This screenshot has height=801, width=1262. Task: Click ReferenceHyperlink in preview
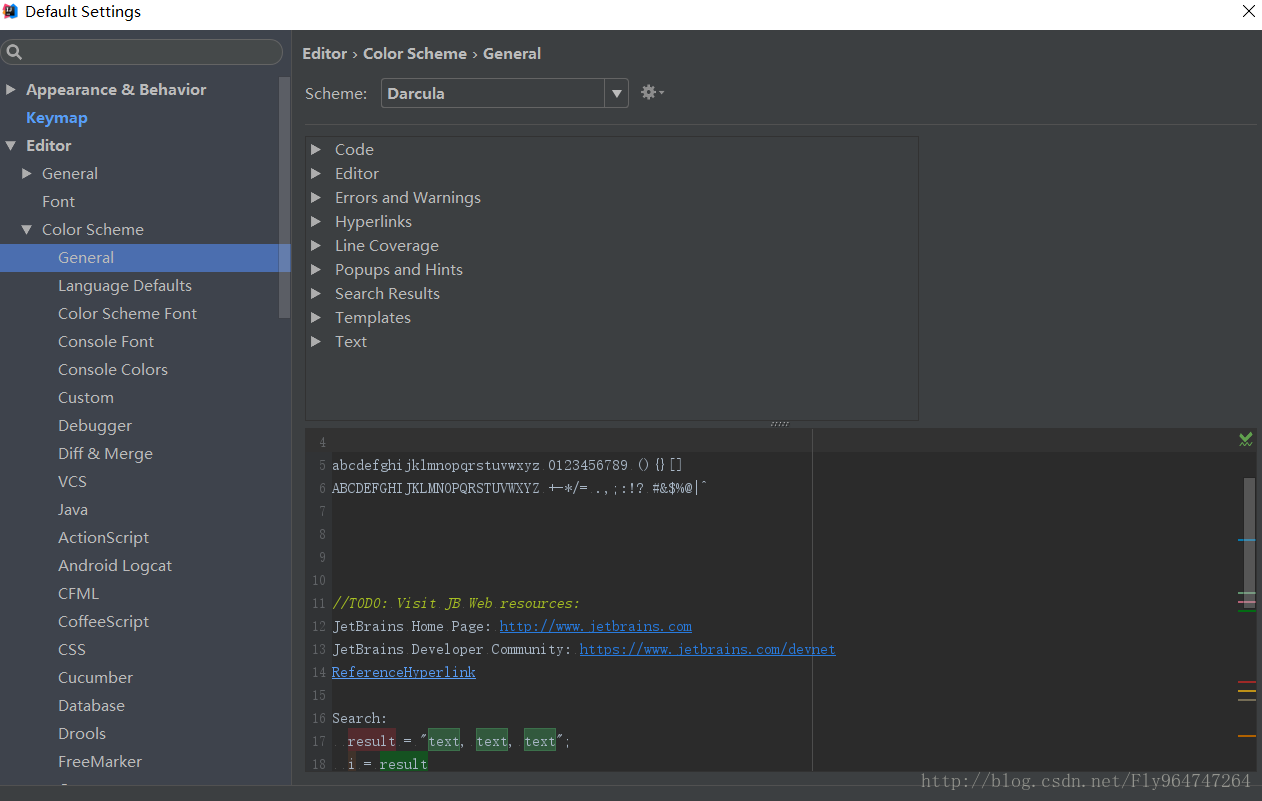click(403, 672)
